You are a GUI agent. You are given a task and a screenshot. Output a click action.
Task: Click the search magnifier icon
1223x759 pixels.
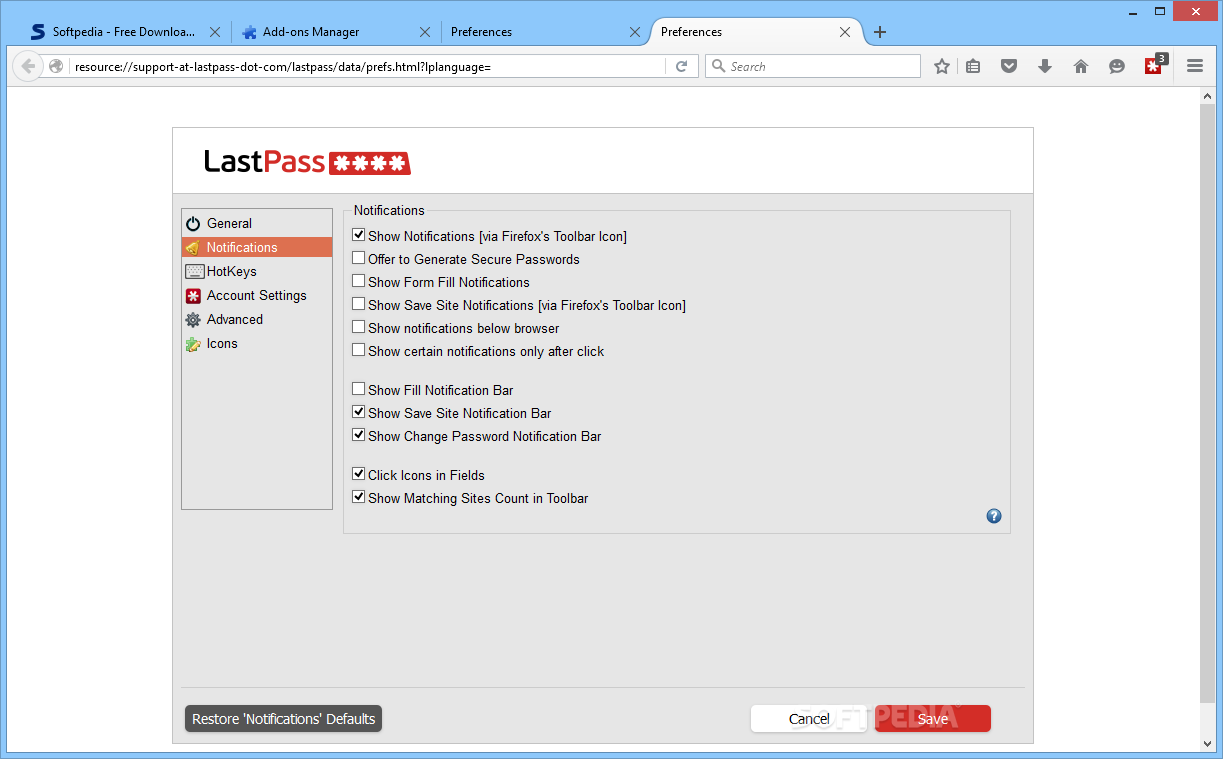pos(719,66)
